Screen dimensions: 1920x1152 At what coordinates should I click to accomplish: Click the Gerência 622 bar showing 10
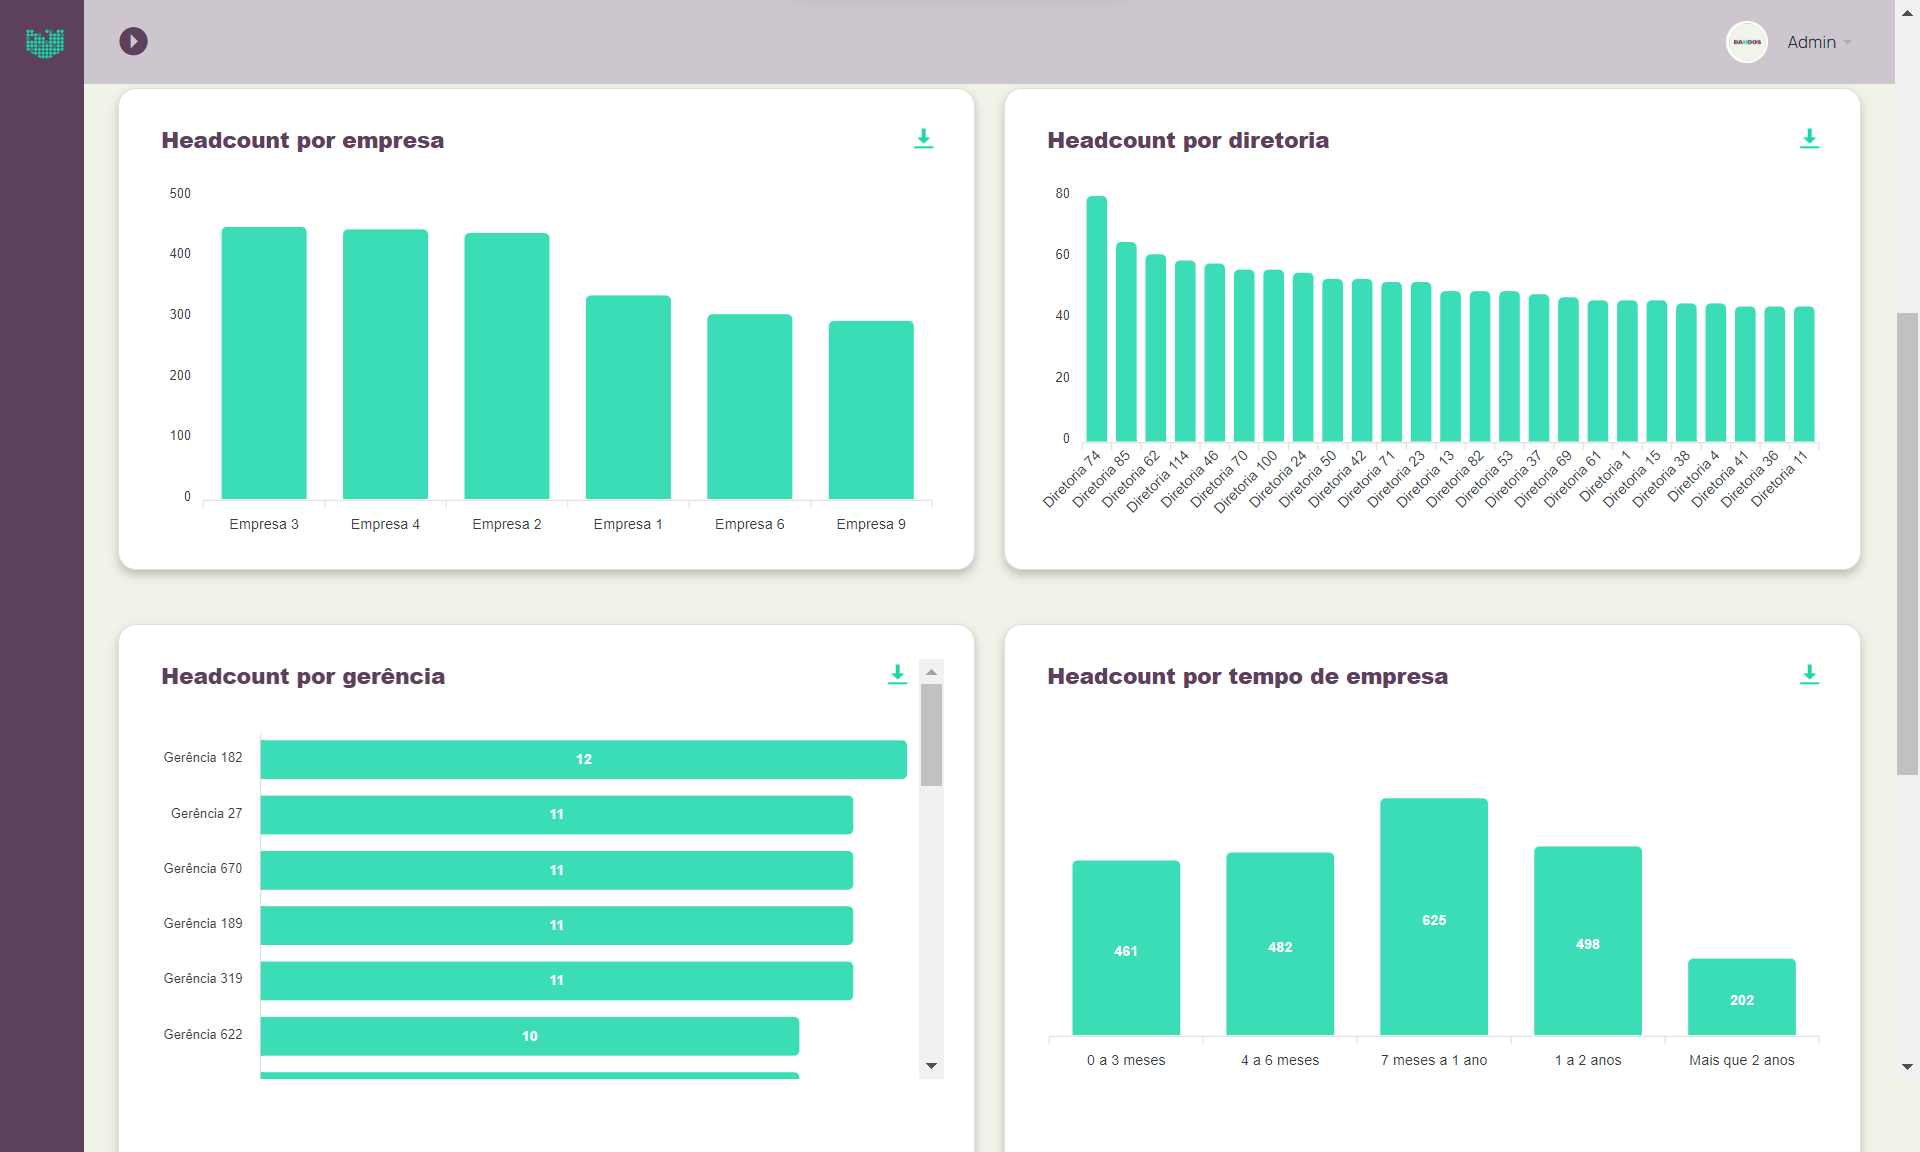[x=529, y=1036]
